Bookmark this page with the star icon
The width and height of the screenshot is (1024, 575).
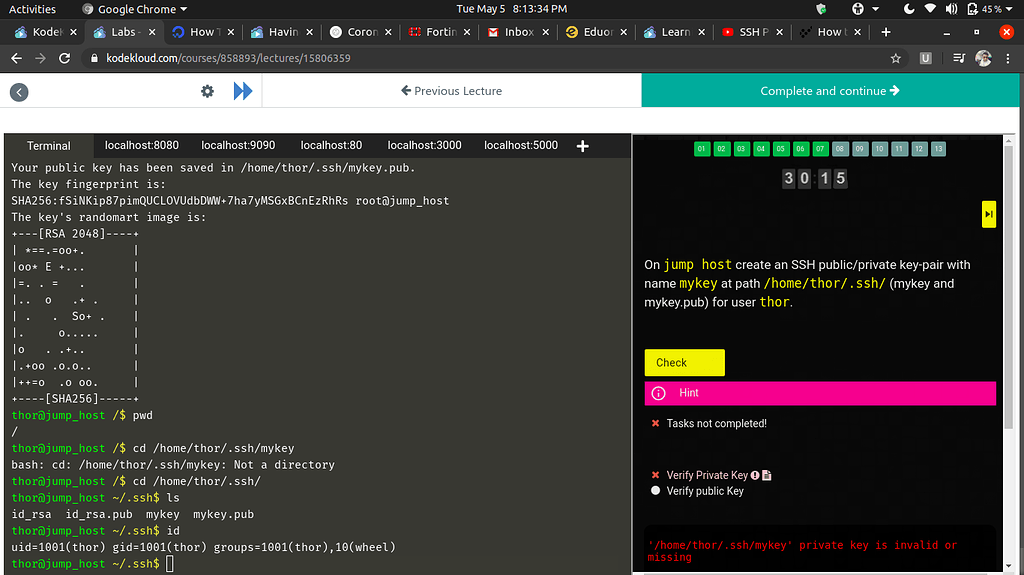click(x=896, y=59)
